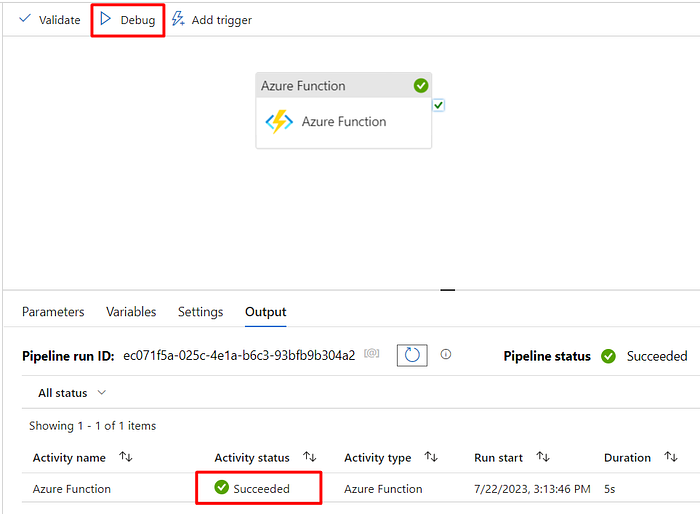
Task: Click the Validate checkmark button
Action: tap(50, 20)
